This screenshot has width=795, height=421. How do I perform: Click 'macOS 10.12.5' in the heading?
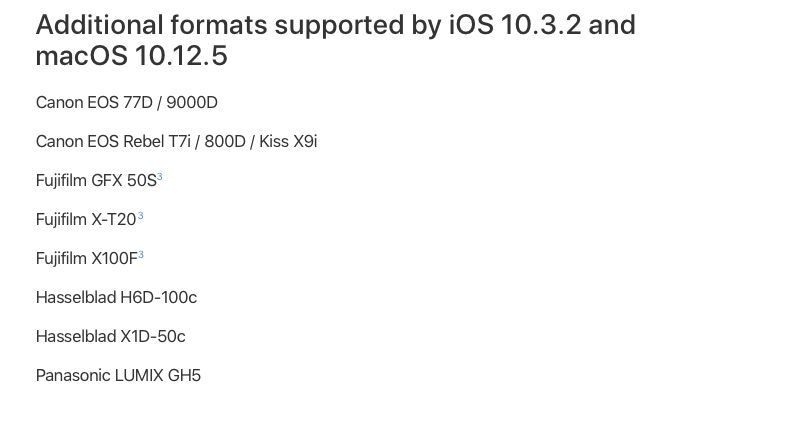132,55
